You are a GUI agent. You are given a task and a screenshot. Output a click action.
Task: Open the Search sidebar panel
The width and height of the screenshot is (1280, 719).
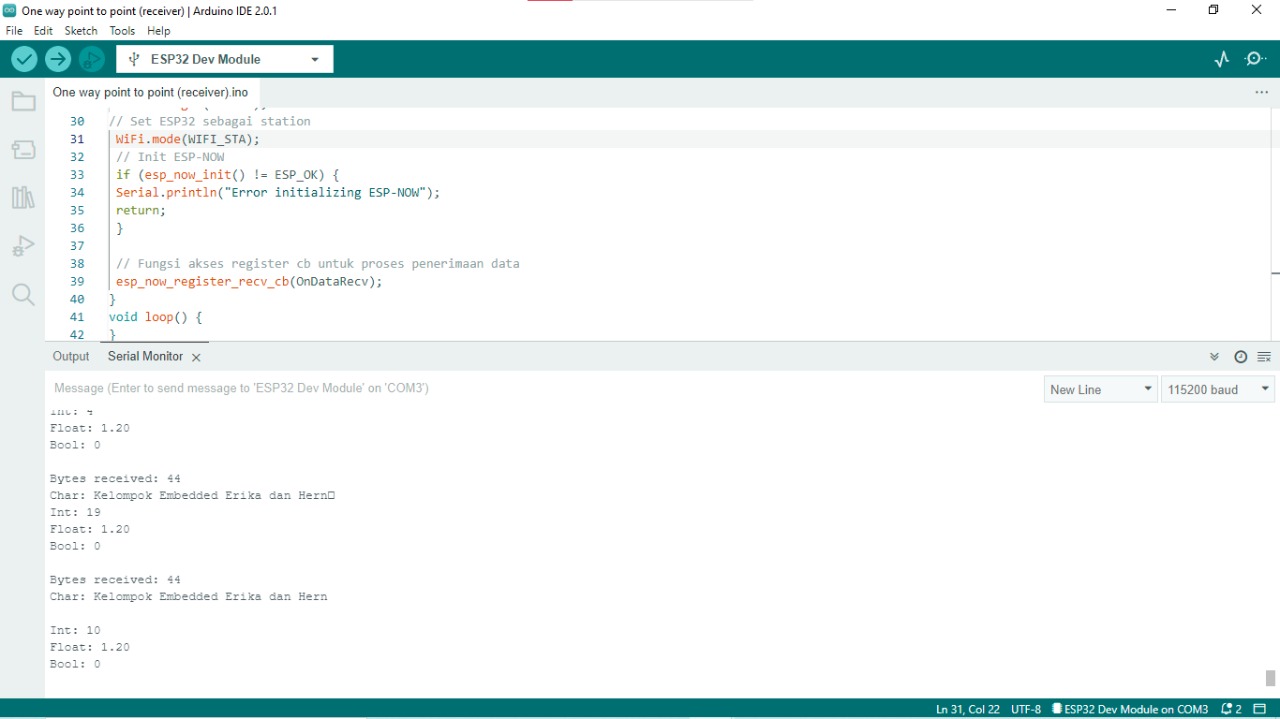coord(23,294)
